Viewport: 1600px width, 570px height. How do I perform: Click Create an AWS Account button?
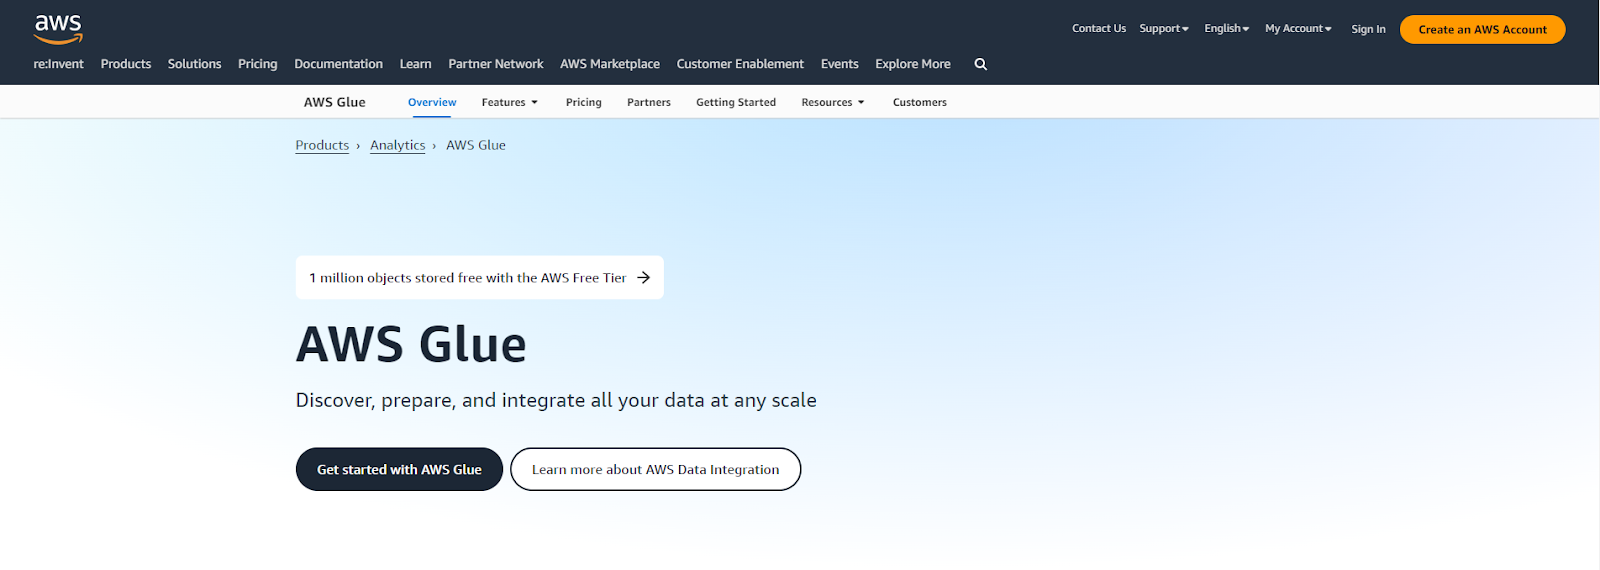click(1483, 29)
